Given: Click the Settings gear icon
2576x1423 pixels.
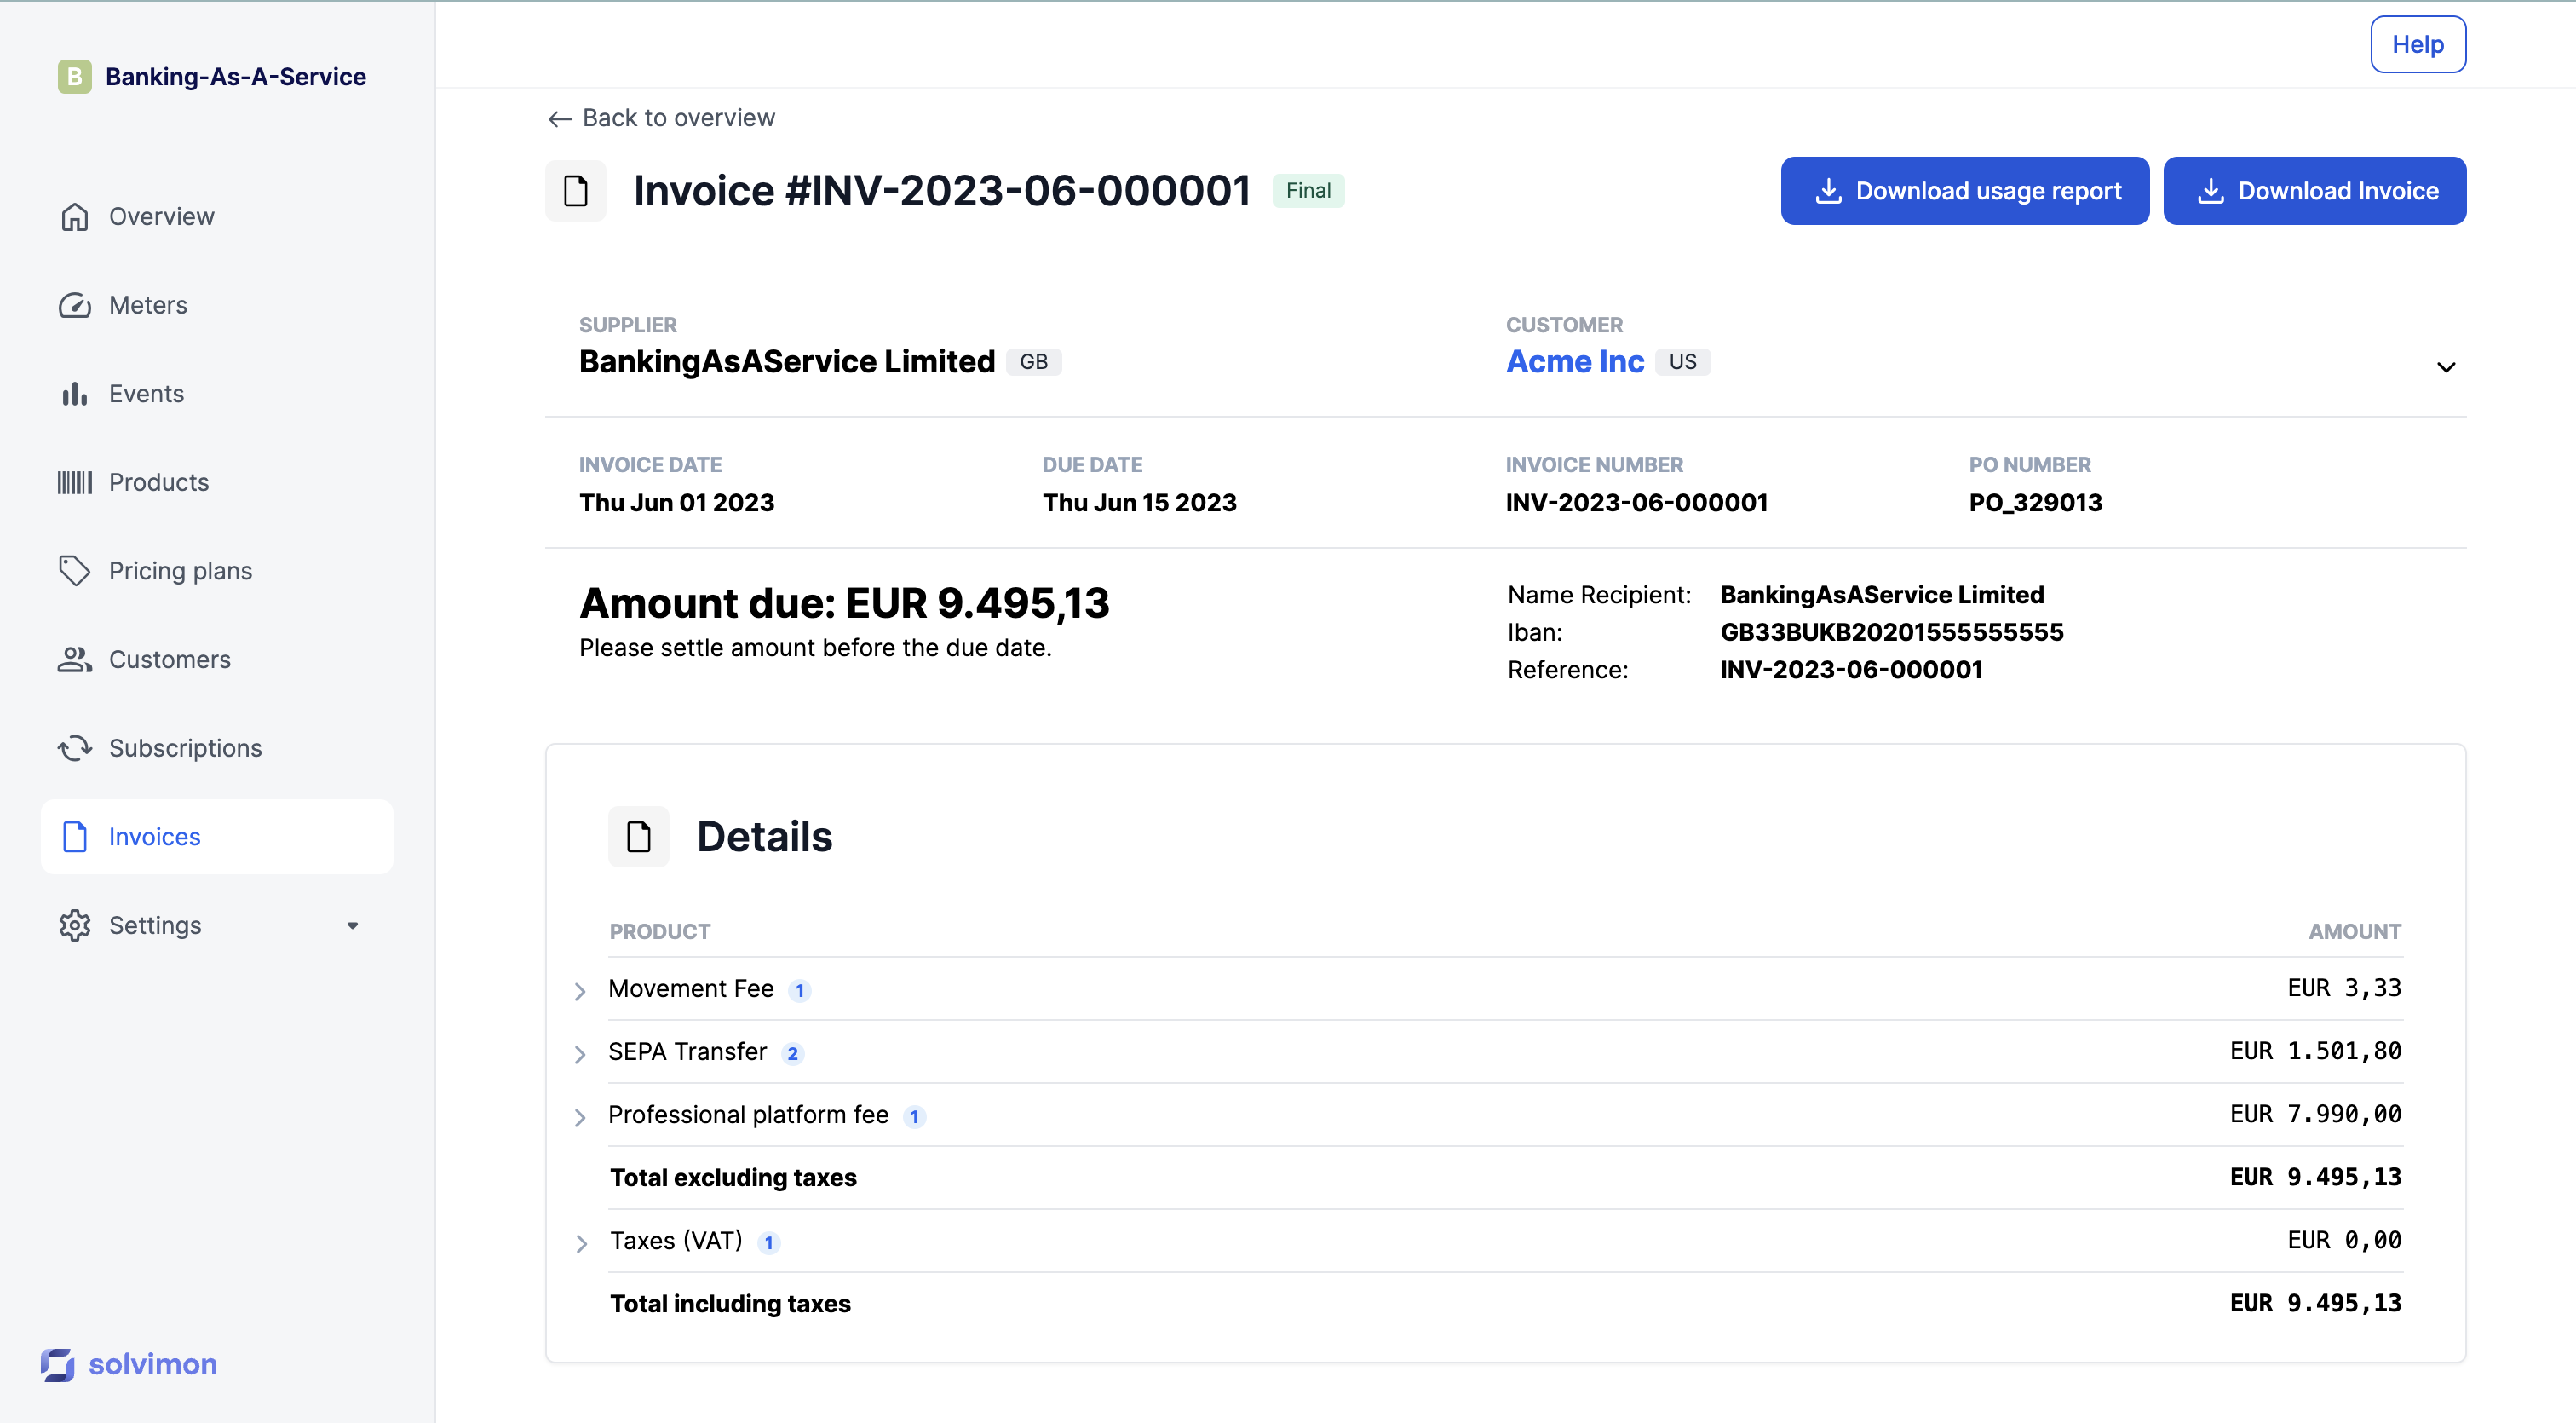Looking at the screenshot, I should [75, 925].
